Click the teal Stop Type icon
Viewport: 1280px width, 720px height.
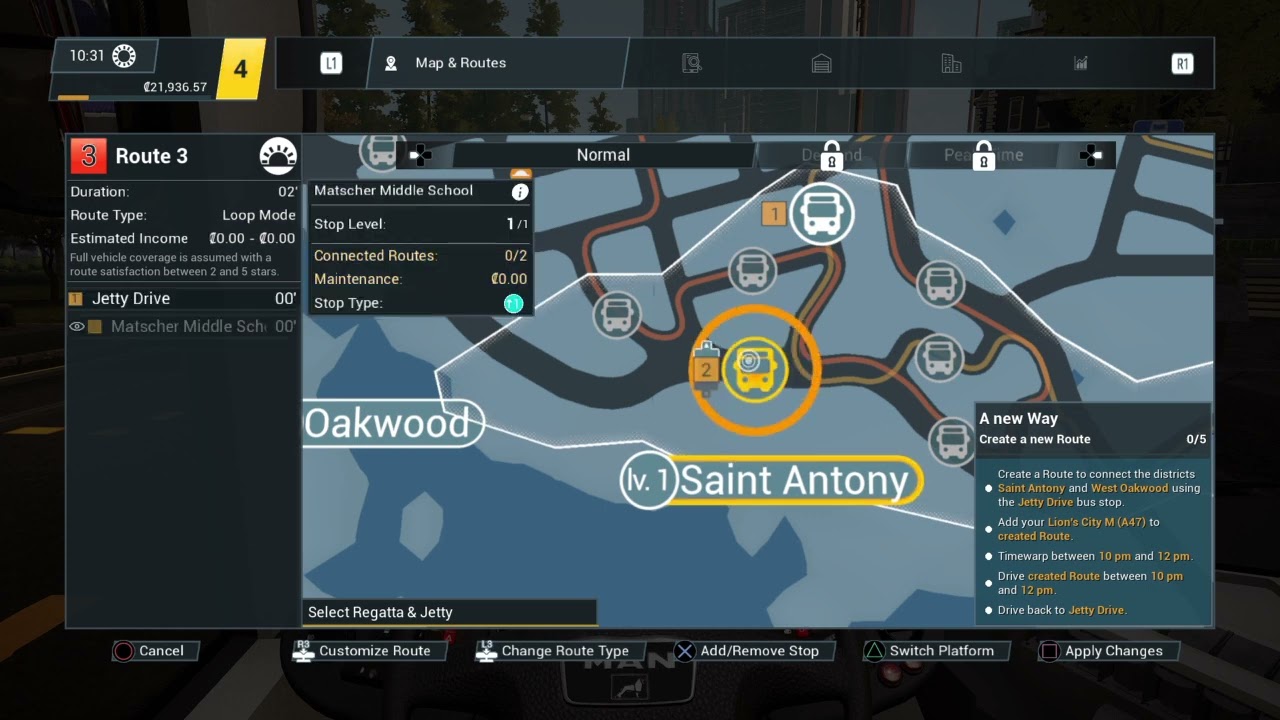(x=513, y=303)
